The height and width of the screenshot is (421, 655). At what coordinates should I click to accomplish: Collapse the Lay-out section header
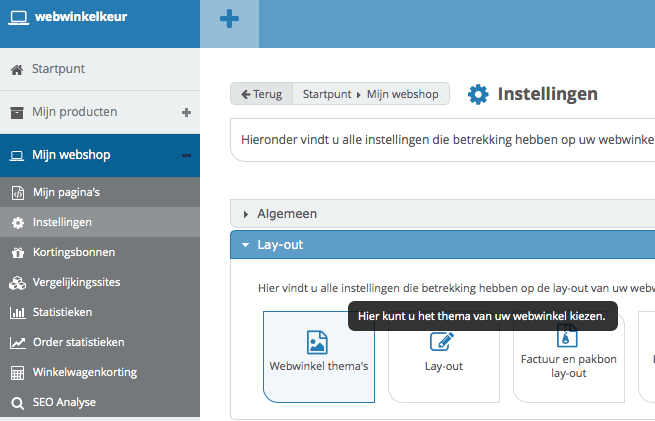click(x=280, y=244)
